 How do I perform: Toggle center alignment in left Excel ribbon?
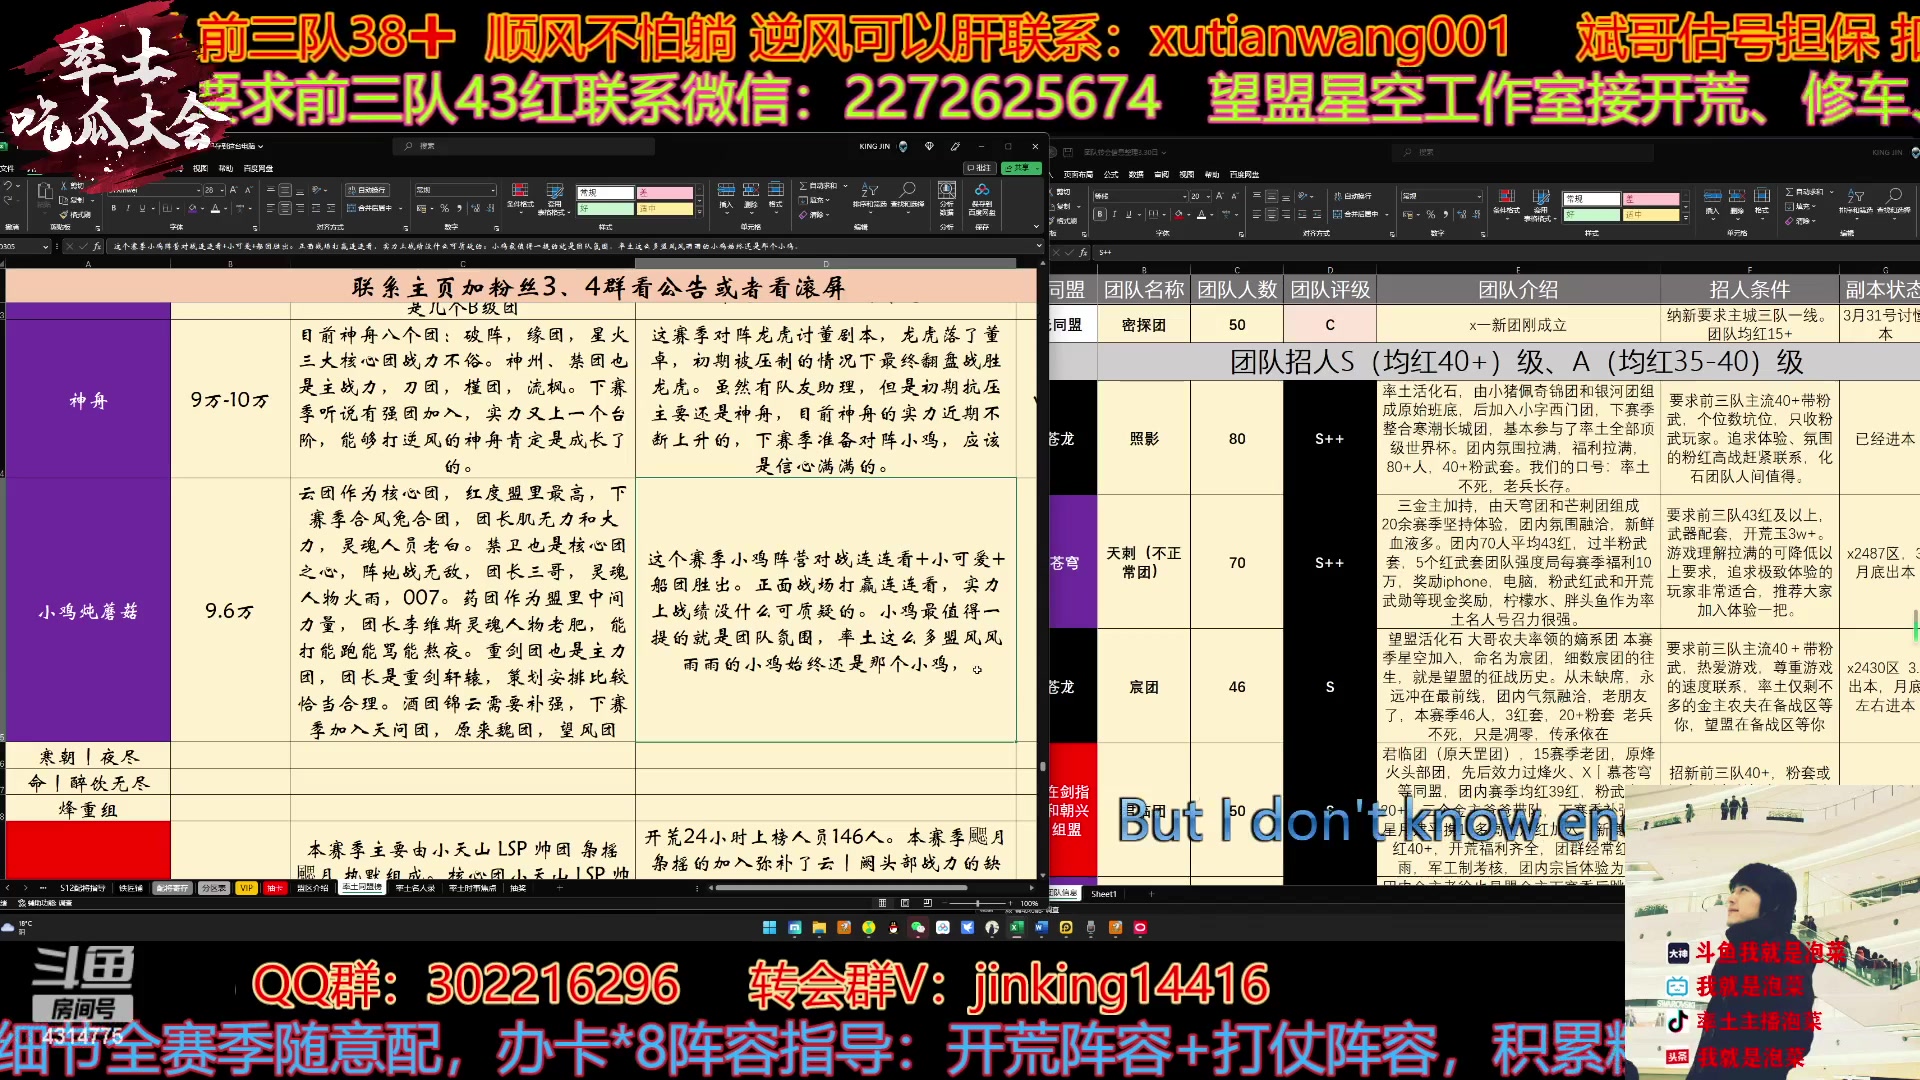coord(285,208)
